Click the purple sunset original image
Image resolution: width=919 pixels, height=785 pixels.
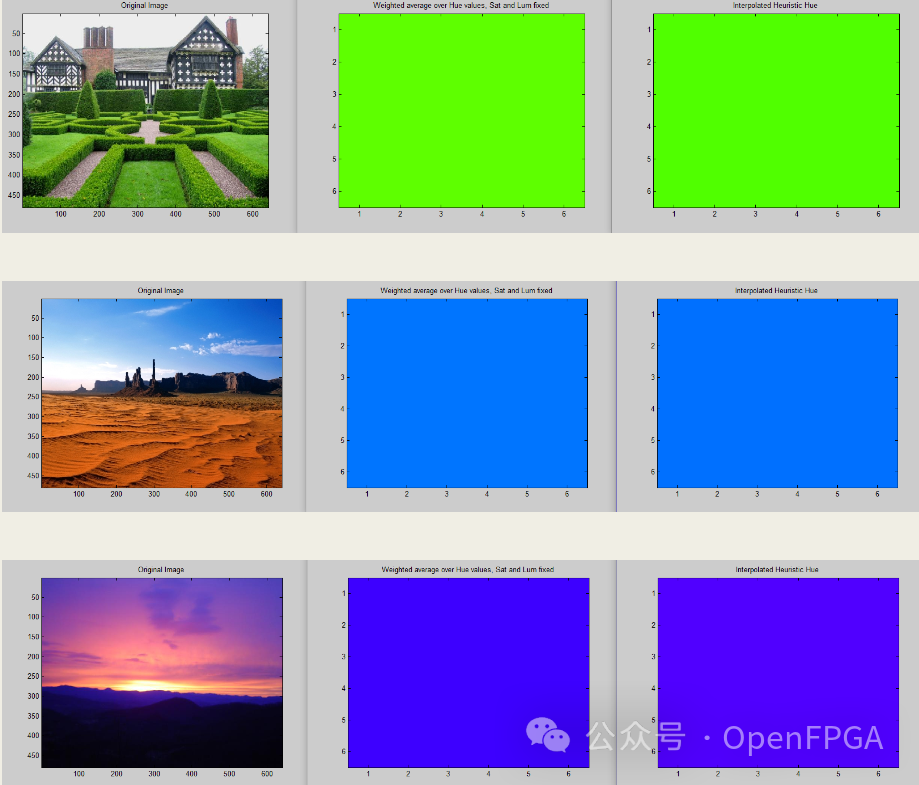pyautogui.click(x=162, y=673)
